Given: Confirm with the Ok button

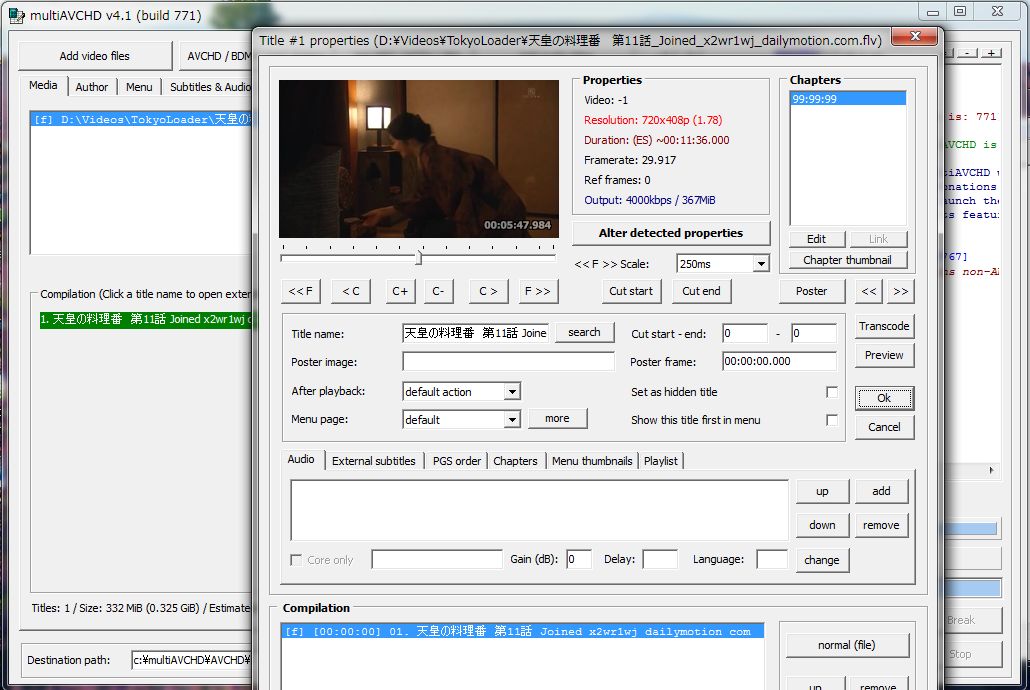Looking at the screenshot, I should [884, 398].
